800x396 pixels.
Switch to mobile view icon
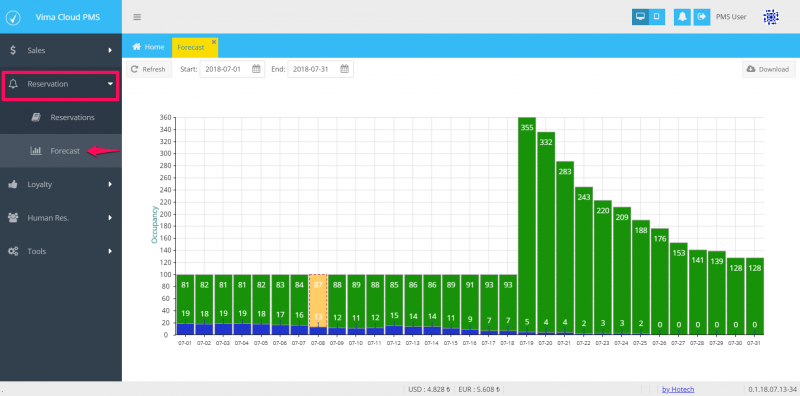coord(657,17)
